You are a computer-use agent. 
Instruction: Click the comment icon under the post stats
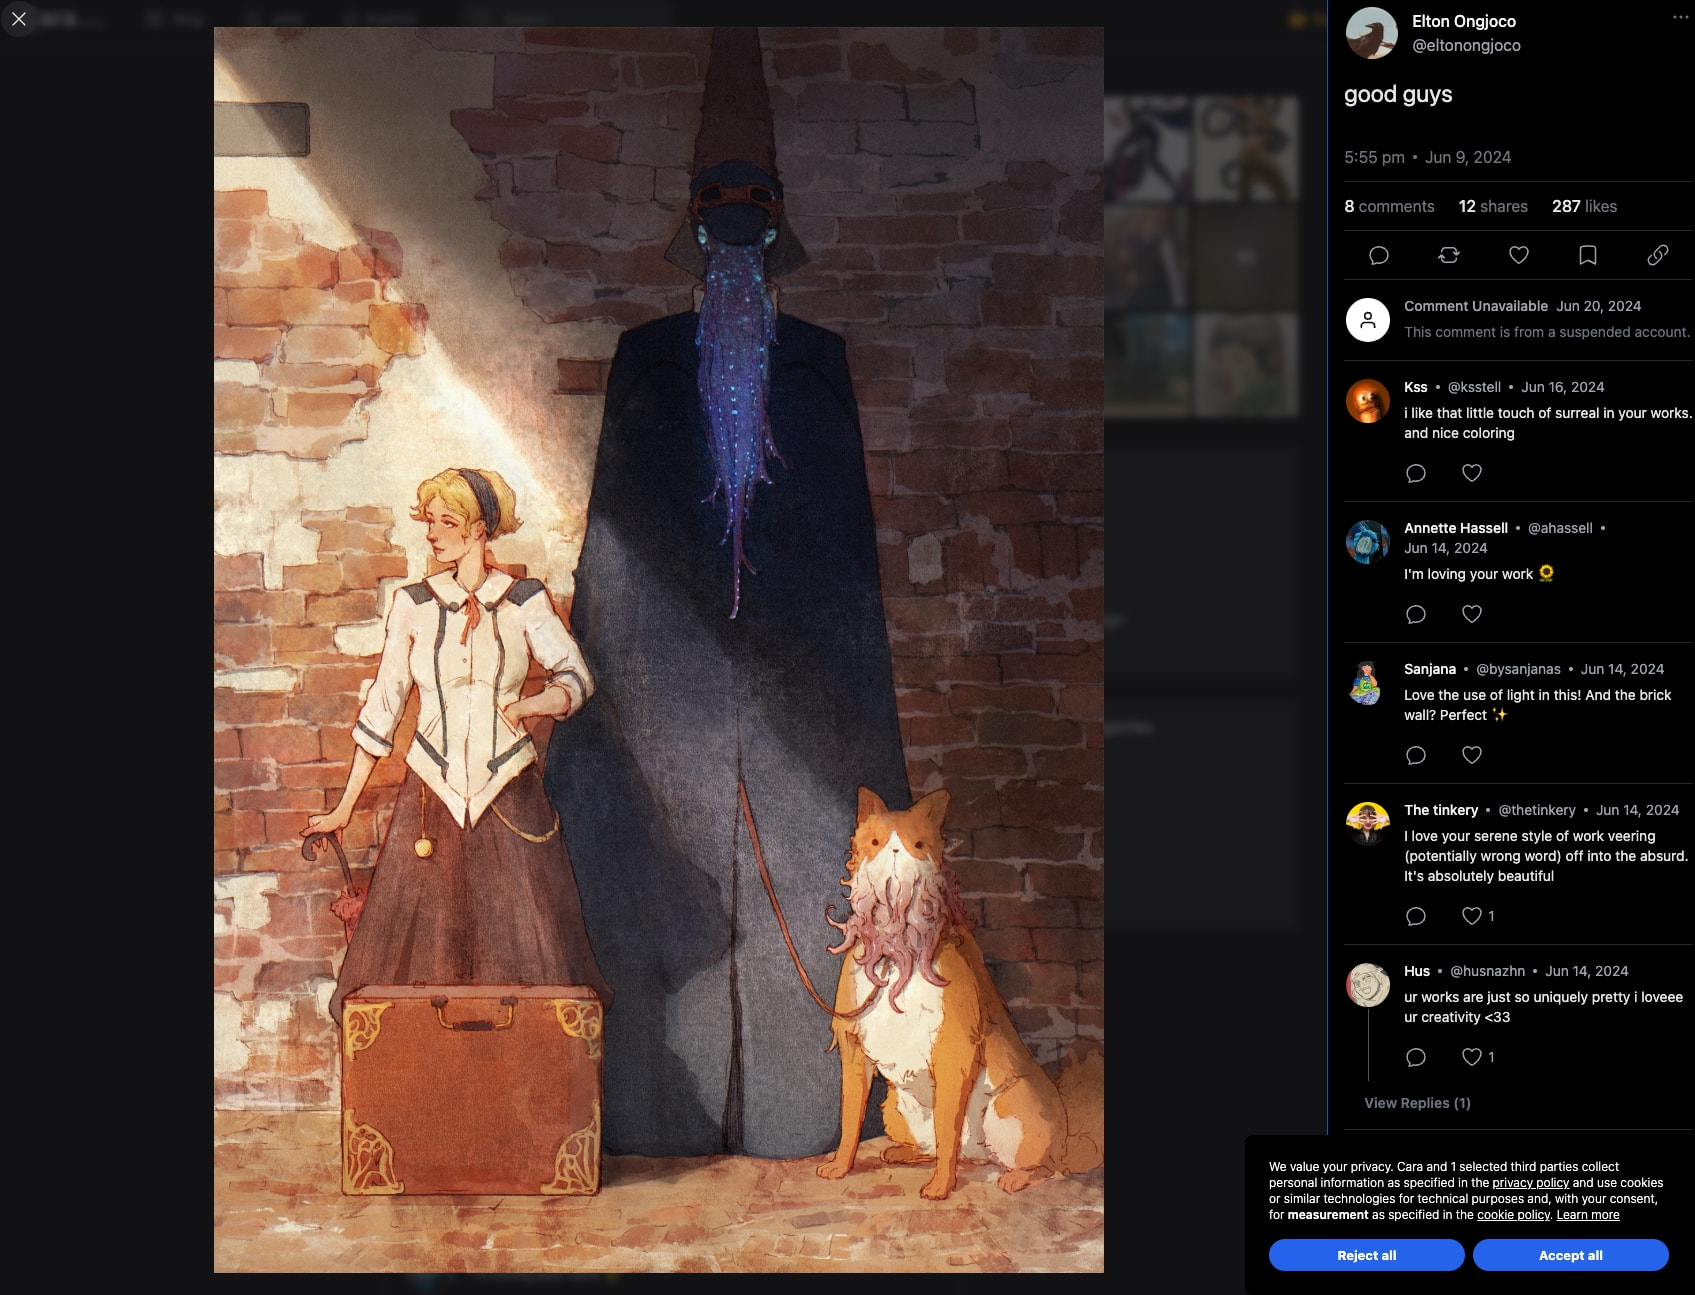(1379, 255)
